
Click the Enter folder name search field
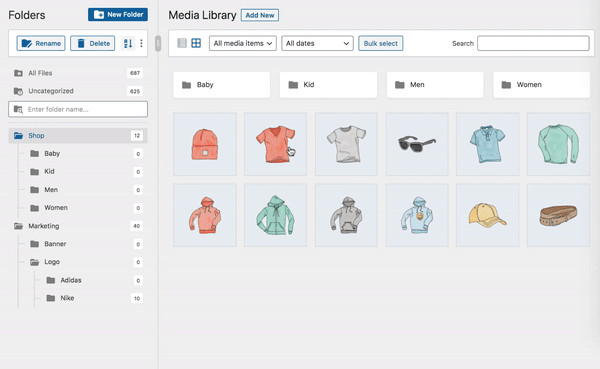pos(78,109)
